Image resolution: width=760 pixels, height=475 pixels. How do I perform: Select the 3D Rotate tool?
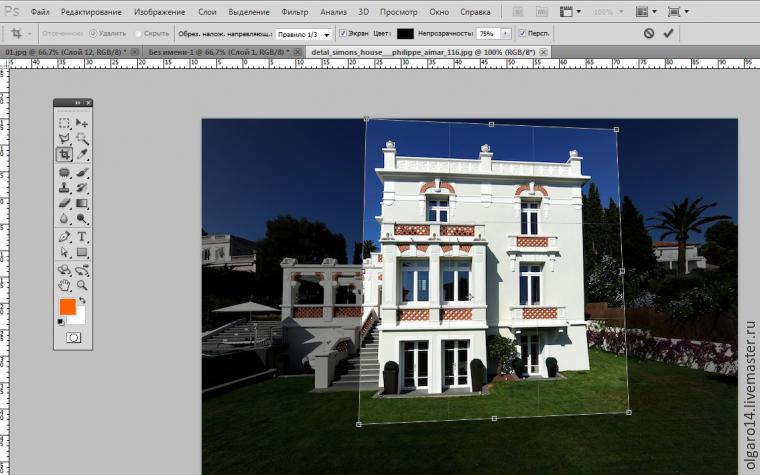point(64,270)
